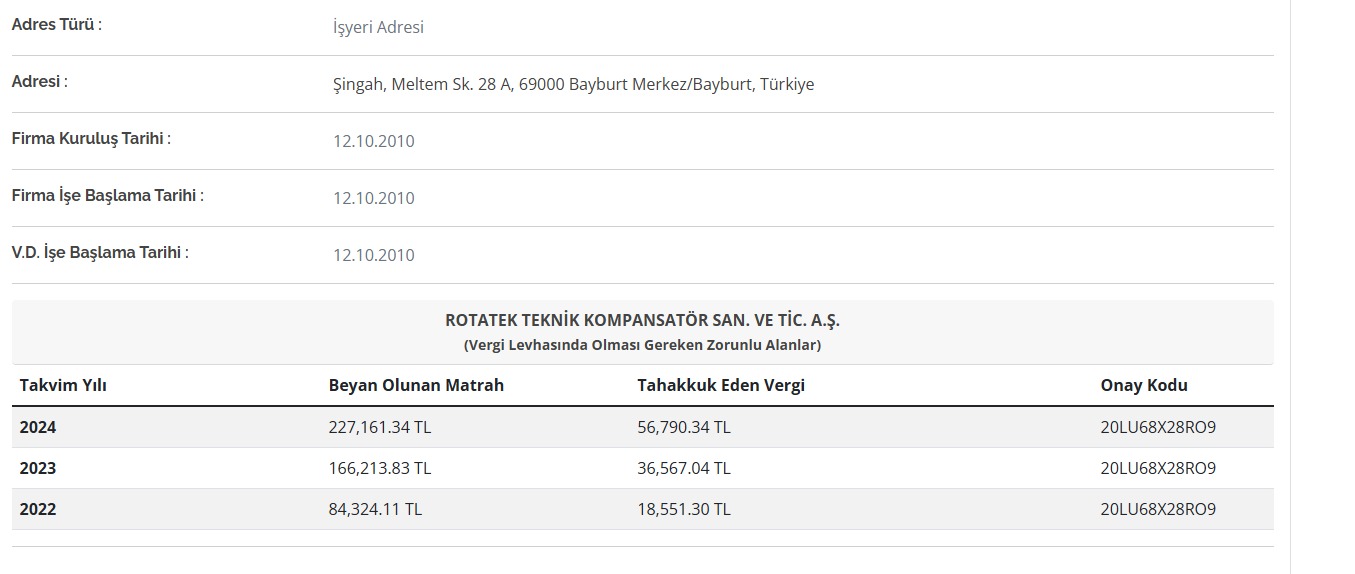
Task: Click the 36,567.04 TL tax amount
Action: point(683,468)
